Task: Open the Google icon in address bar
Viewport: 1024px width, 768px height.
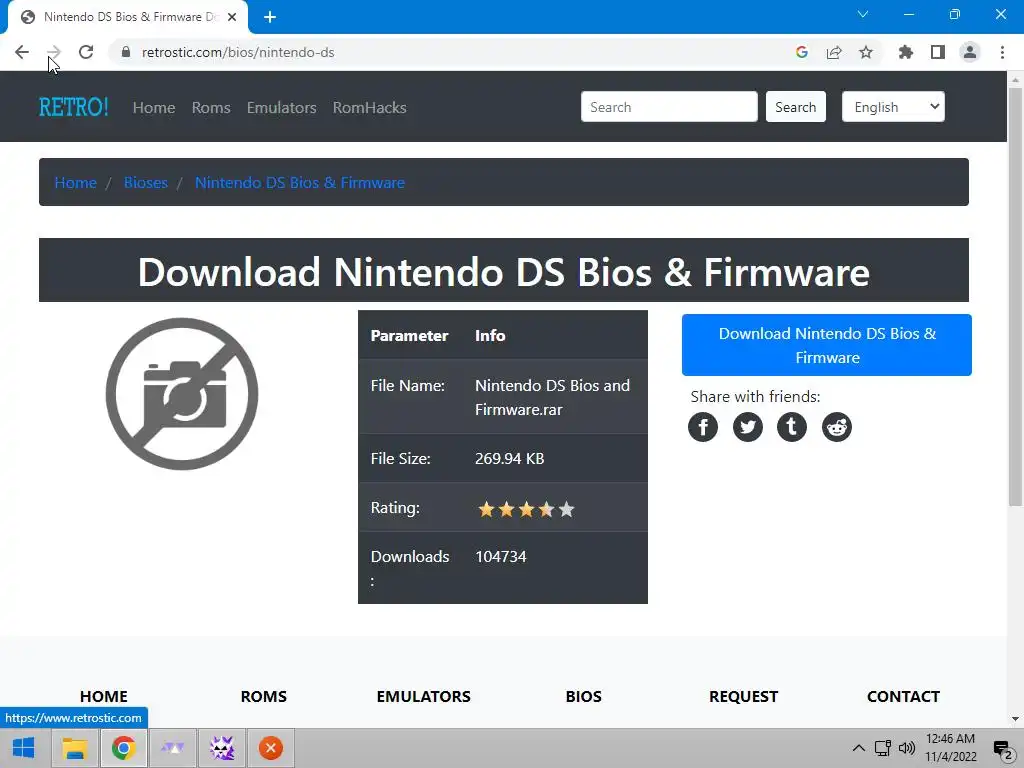Action: tap(802, 52)
